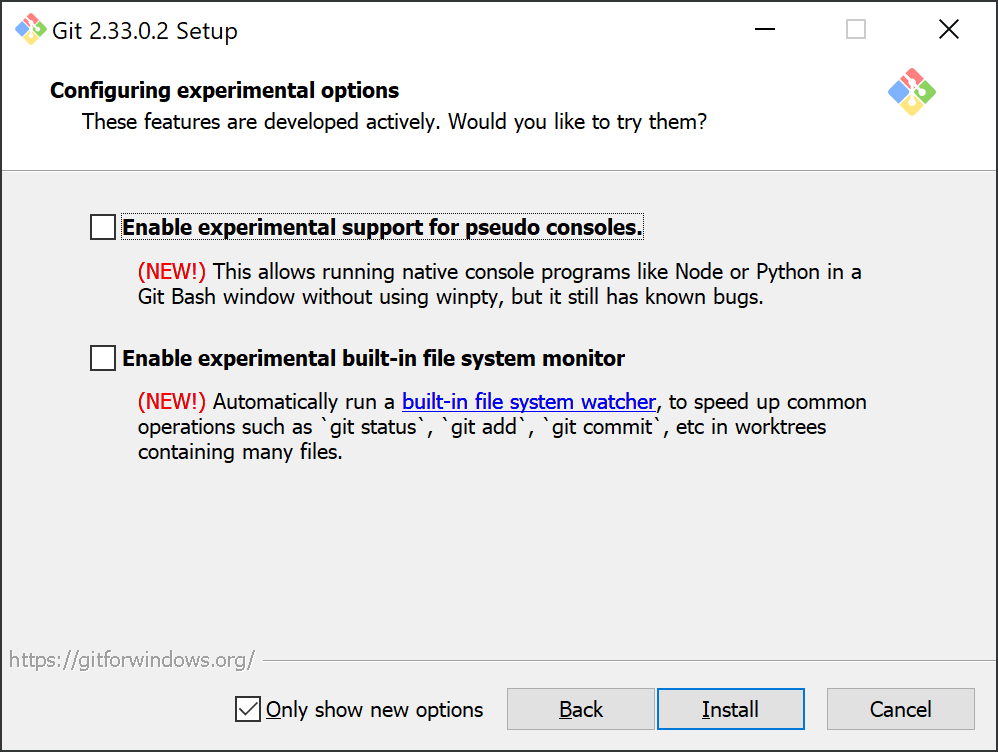The image size is (998, 752).
Task: Minimize the Git Setup window
Action: pyautogui.click(x=764, y=29)
